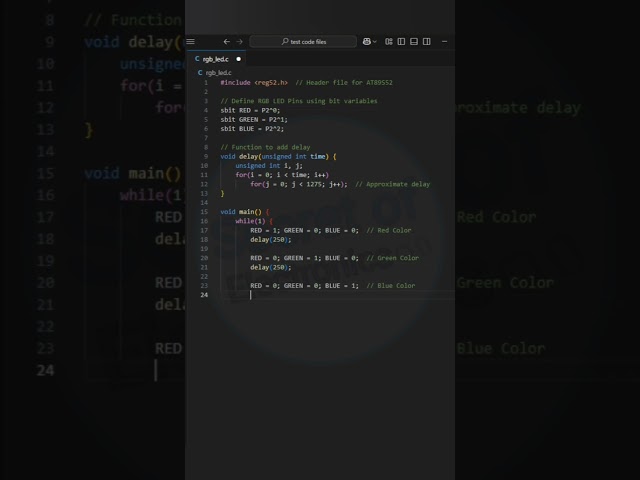Click line number 15 in the gutter
Image resolution: width=640 pixels, height=480 pixels.
pos(204,212)
